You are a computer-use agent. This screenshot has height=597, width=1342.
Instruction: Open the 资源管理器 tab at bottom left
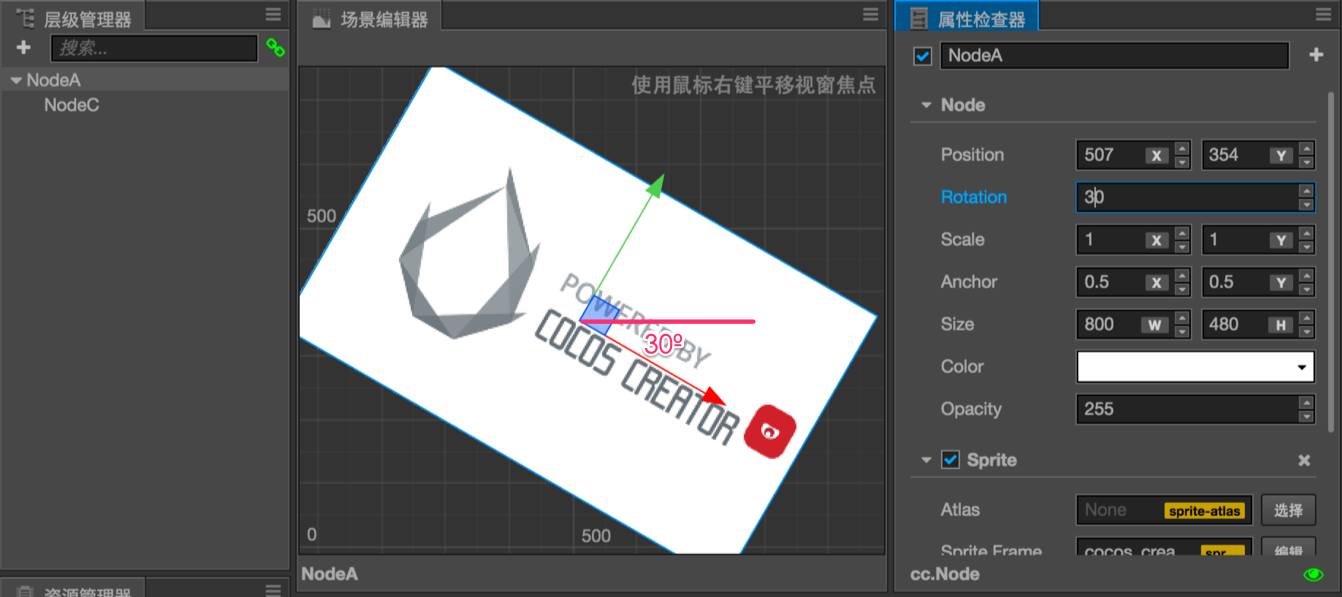(x=74, y=589)
